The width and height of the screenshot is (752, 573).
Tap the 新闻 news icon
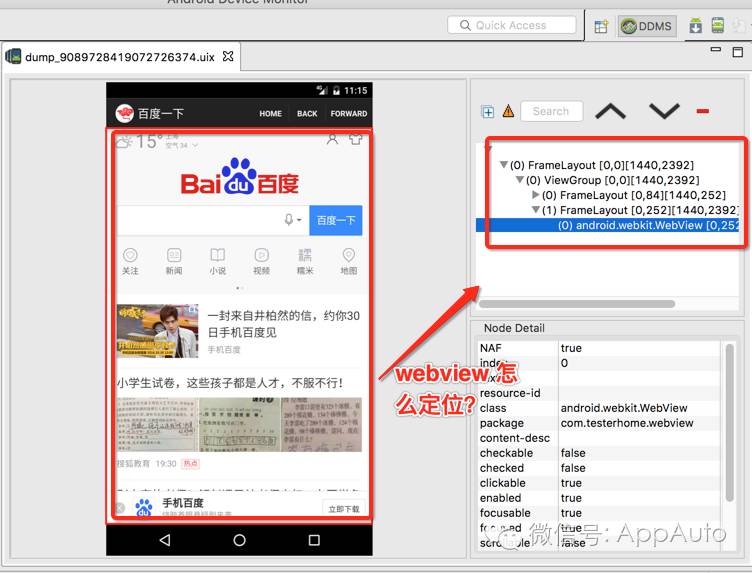174,260
